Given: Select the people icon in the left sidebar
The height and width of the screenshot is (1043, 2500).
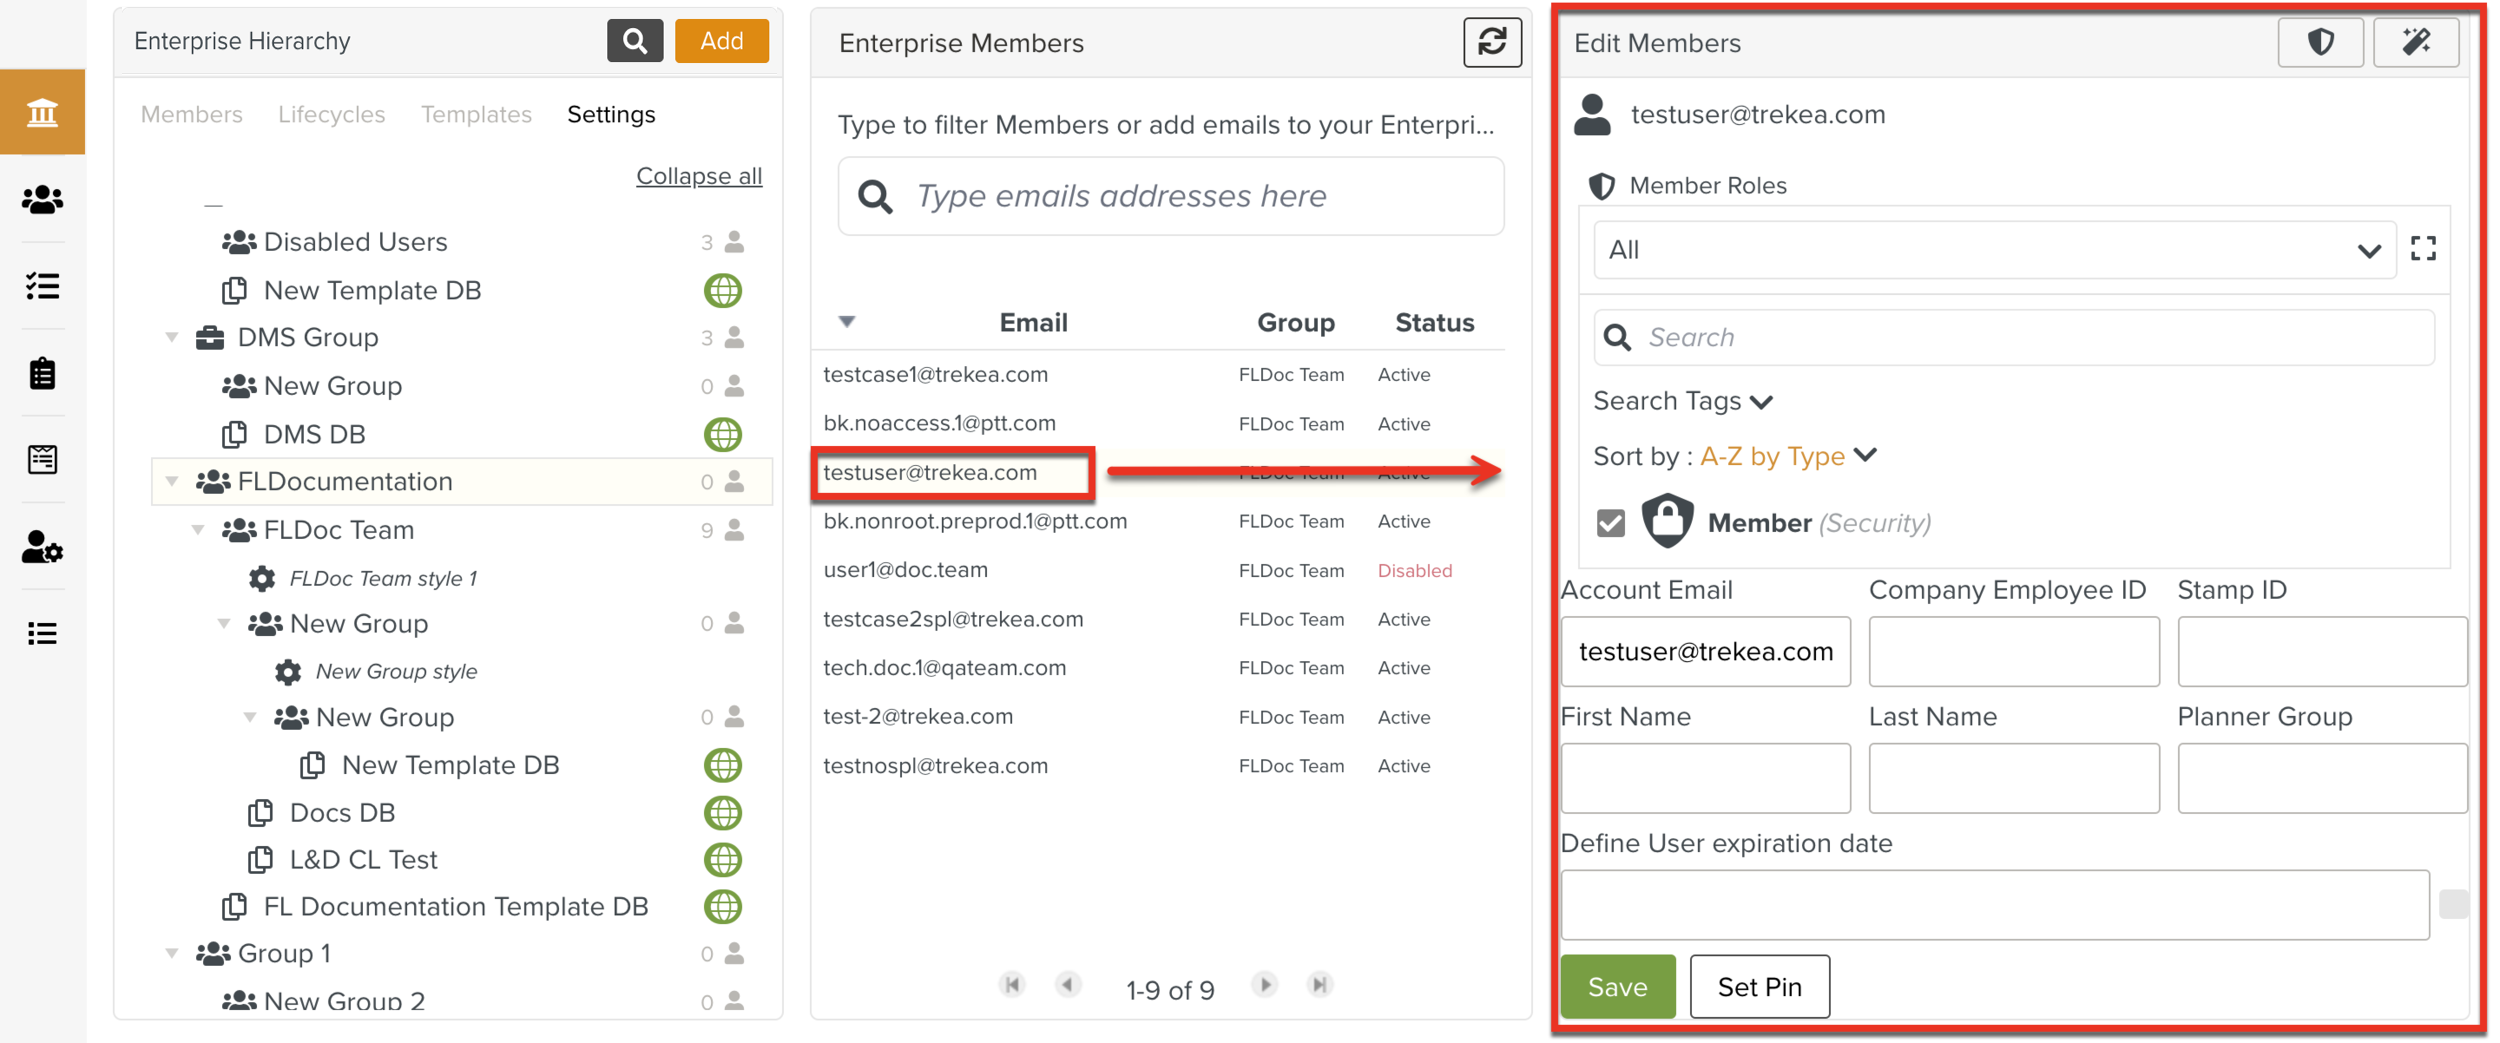Looking at the screenshot, I should pos(42,199).
